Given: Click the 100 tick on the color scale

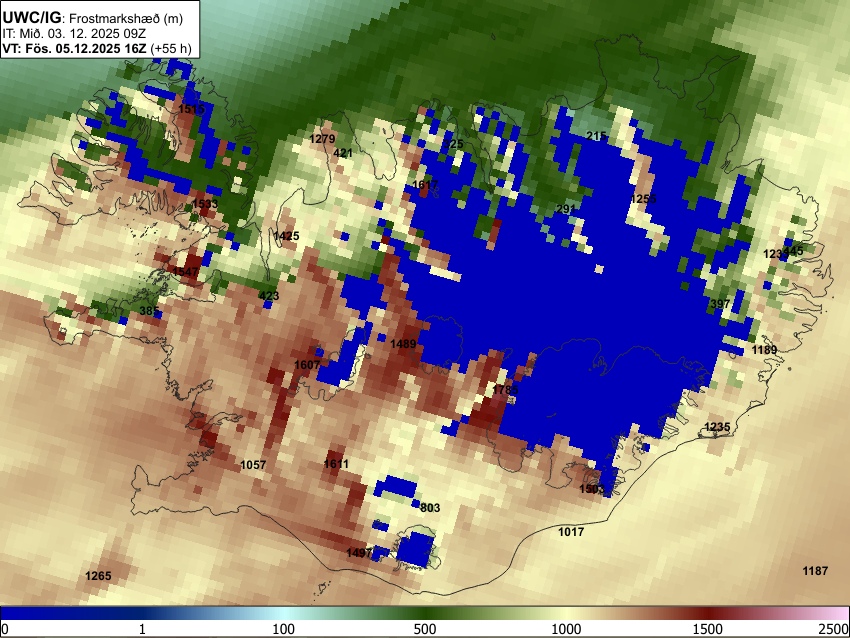Looking at the screenshot, I should pyautogui.click(x=284, y=629).
